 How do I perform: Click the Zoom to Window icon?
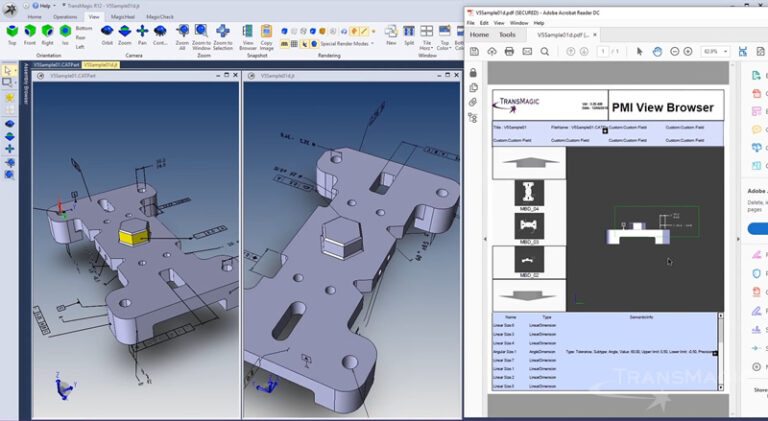(201, 32)
